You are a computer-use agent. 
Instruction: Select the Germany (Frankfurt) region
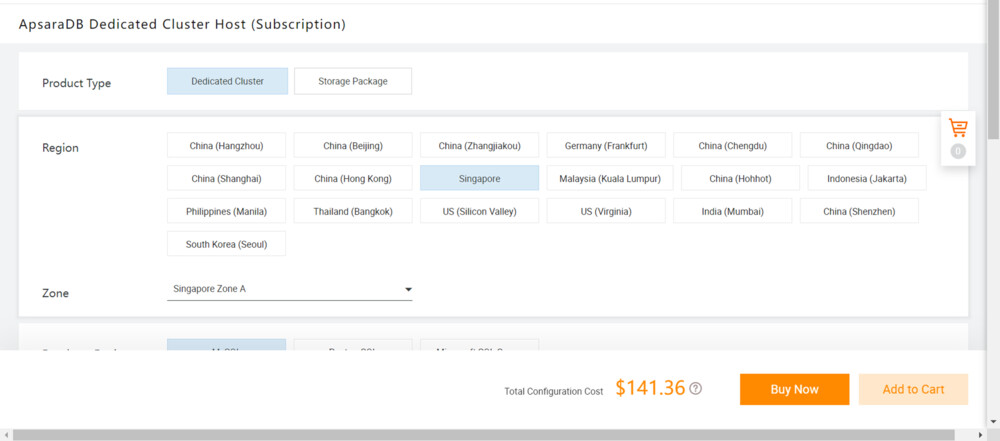click(x=606, y=146)
